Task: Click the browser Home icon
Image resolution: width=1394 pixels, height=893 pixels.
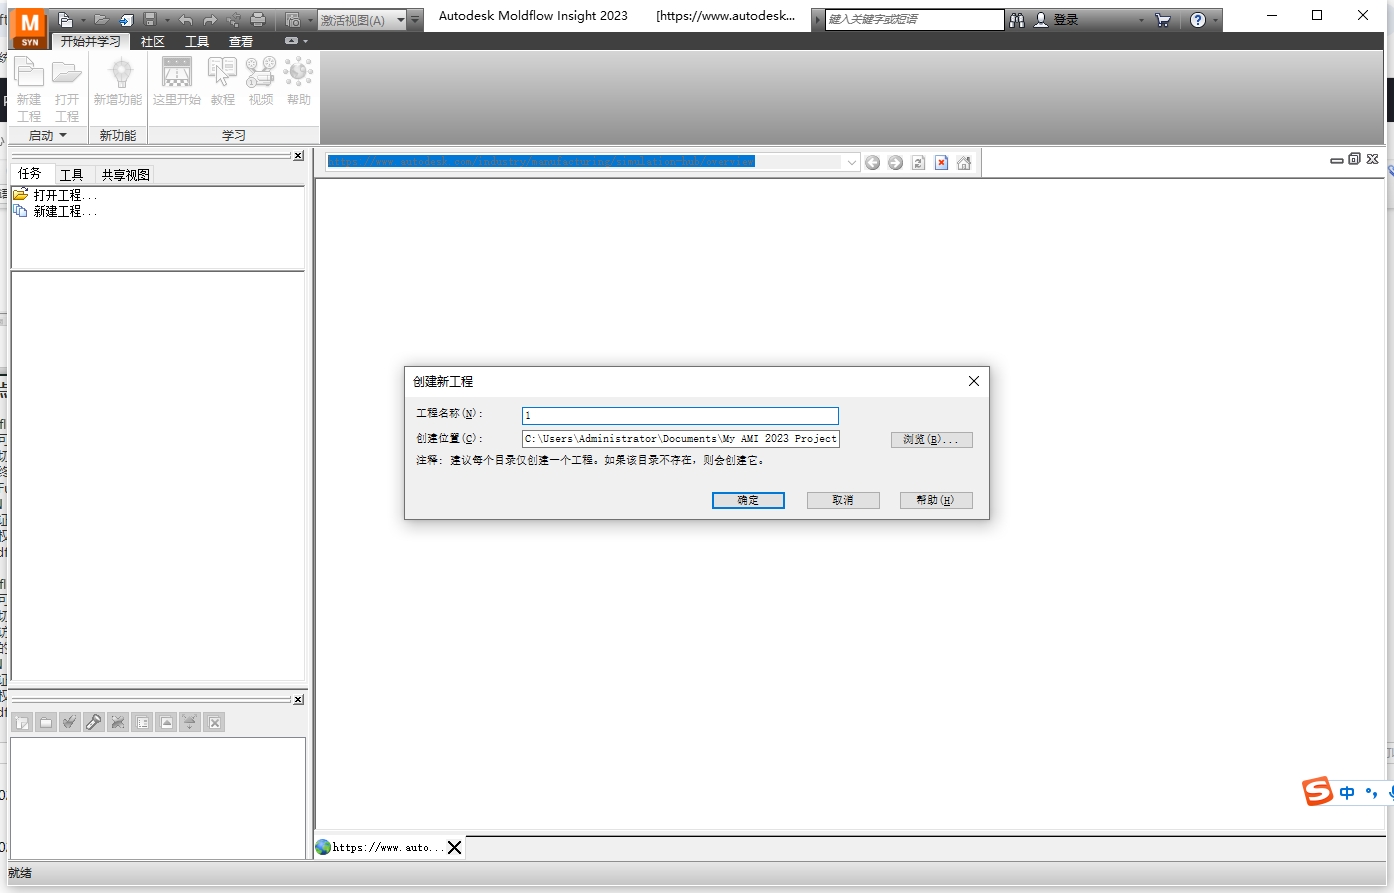Action: click(964, 163)
